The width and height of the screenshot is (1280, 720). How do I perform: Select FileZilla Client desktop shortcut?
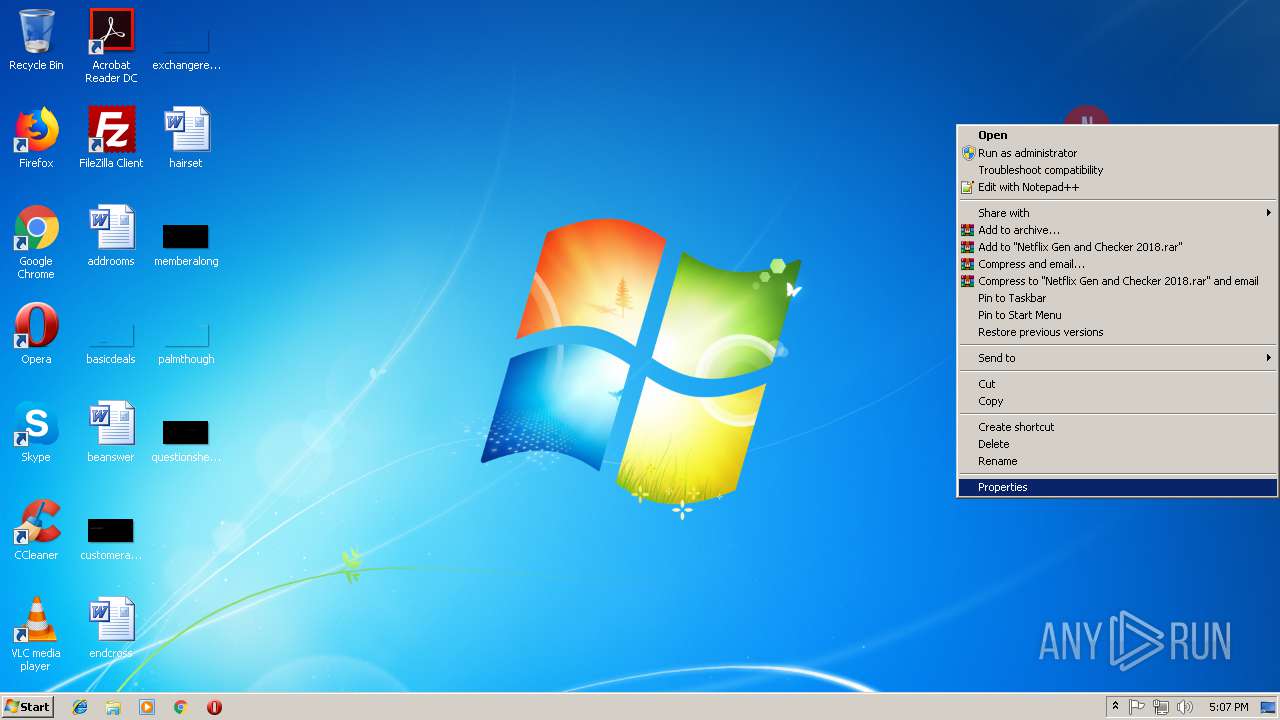(x=111, y=138)
